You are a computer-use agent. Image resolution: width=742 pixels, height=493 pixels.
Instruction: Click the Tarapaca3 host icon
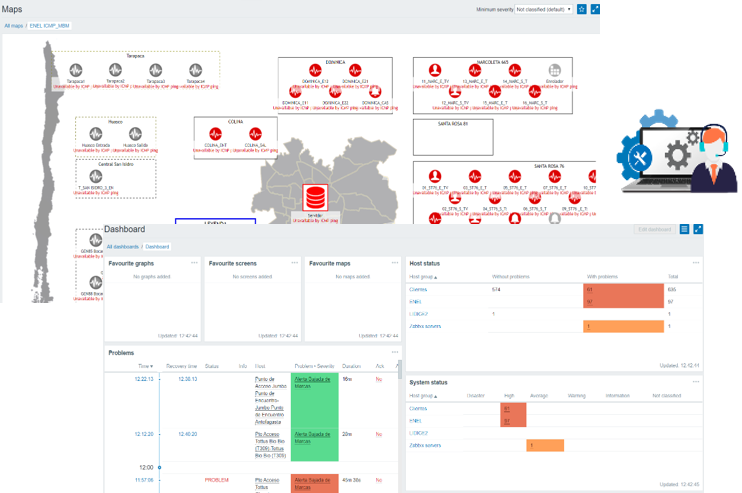click(x=156, y=70)
